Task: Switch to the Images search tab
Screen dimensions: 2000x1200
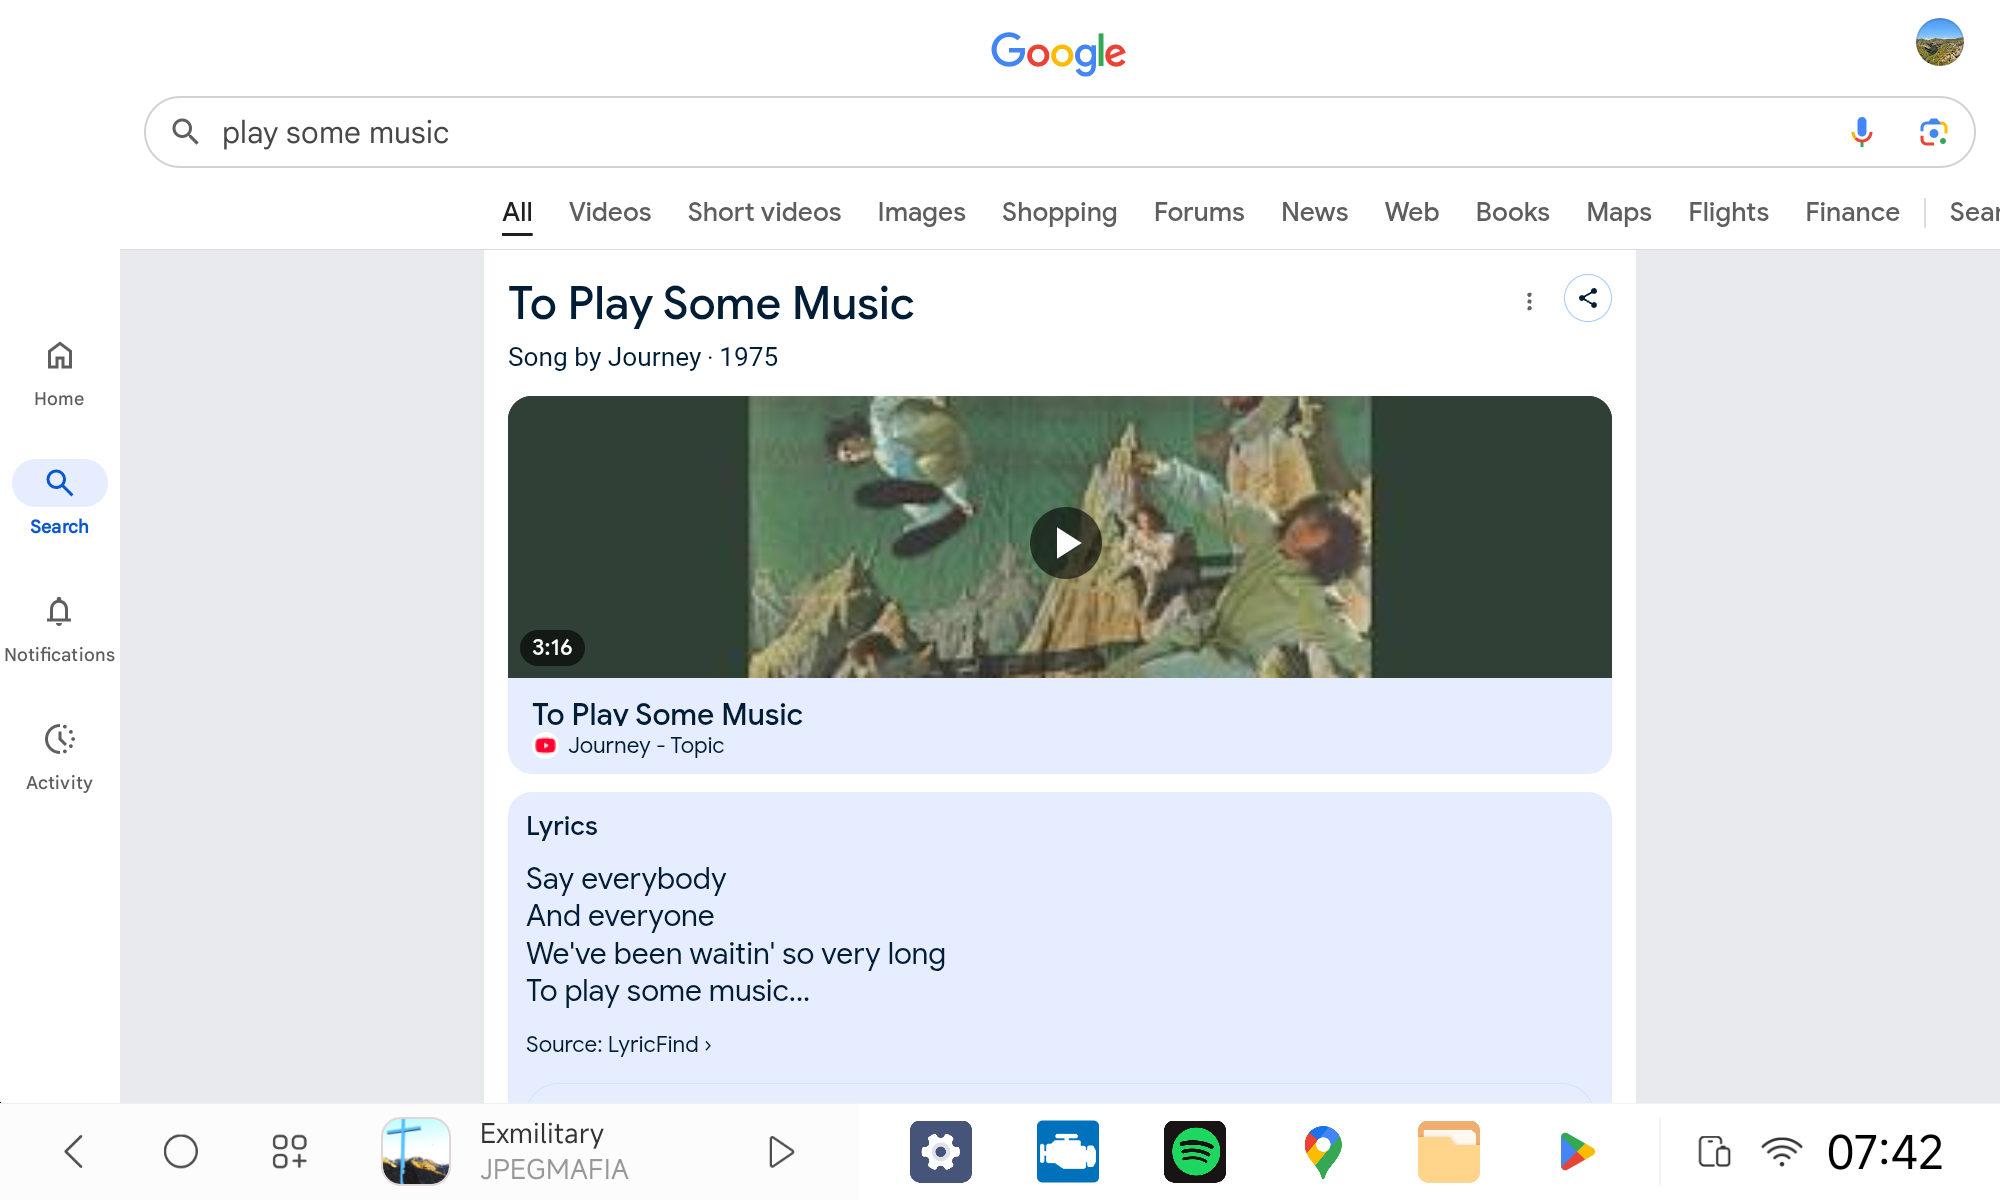Action: pos(921,212)
